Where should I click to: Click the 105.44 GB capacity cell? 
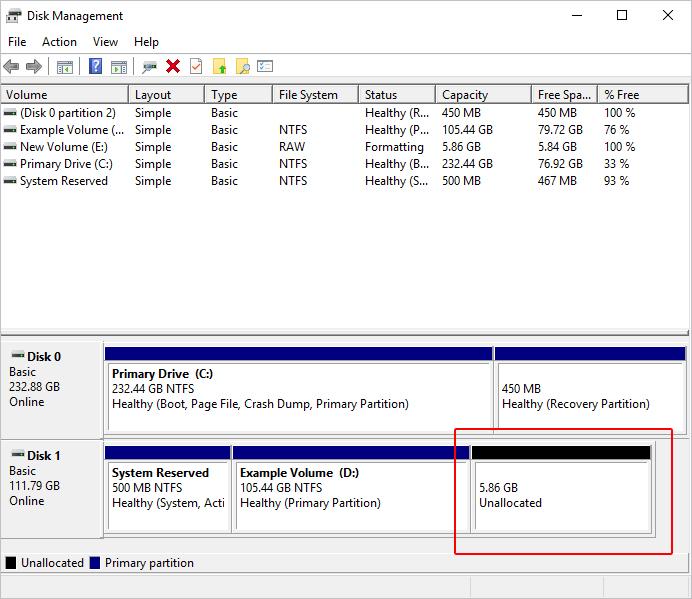click(x=467, y=130)
